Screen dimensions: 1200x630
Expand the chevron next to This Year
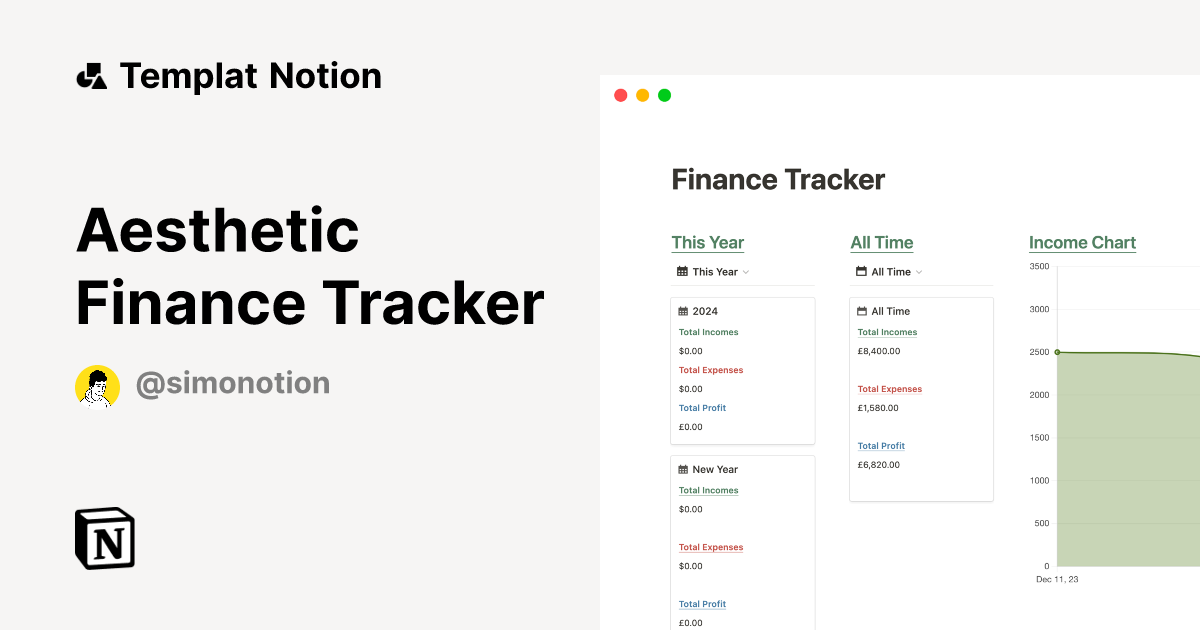tap(745, 272)
